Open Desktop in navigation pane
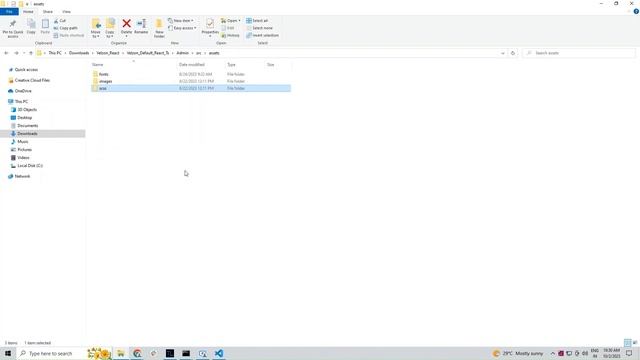 click(x=24, y=118)
